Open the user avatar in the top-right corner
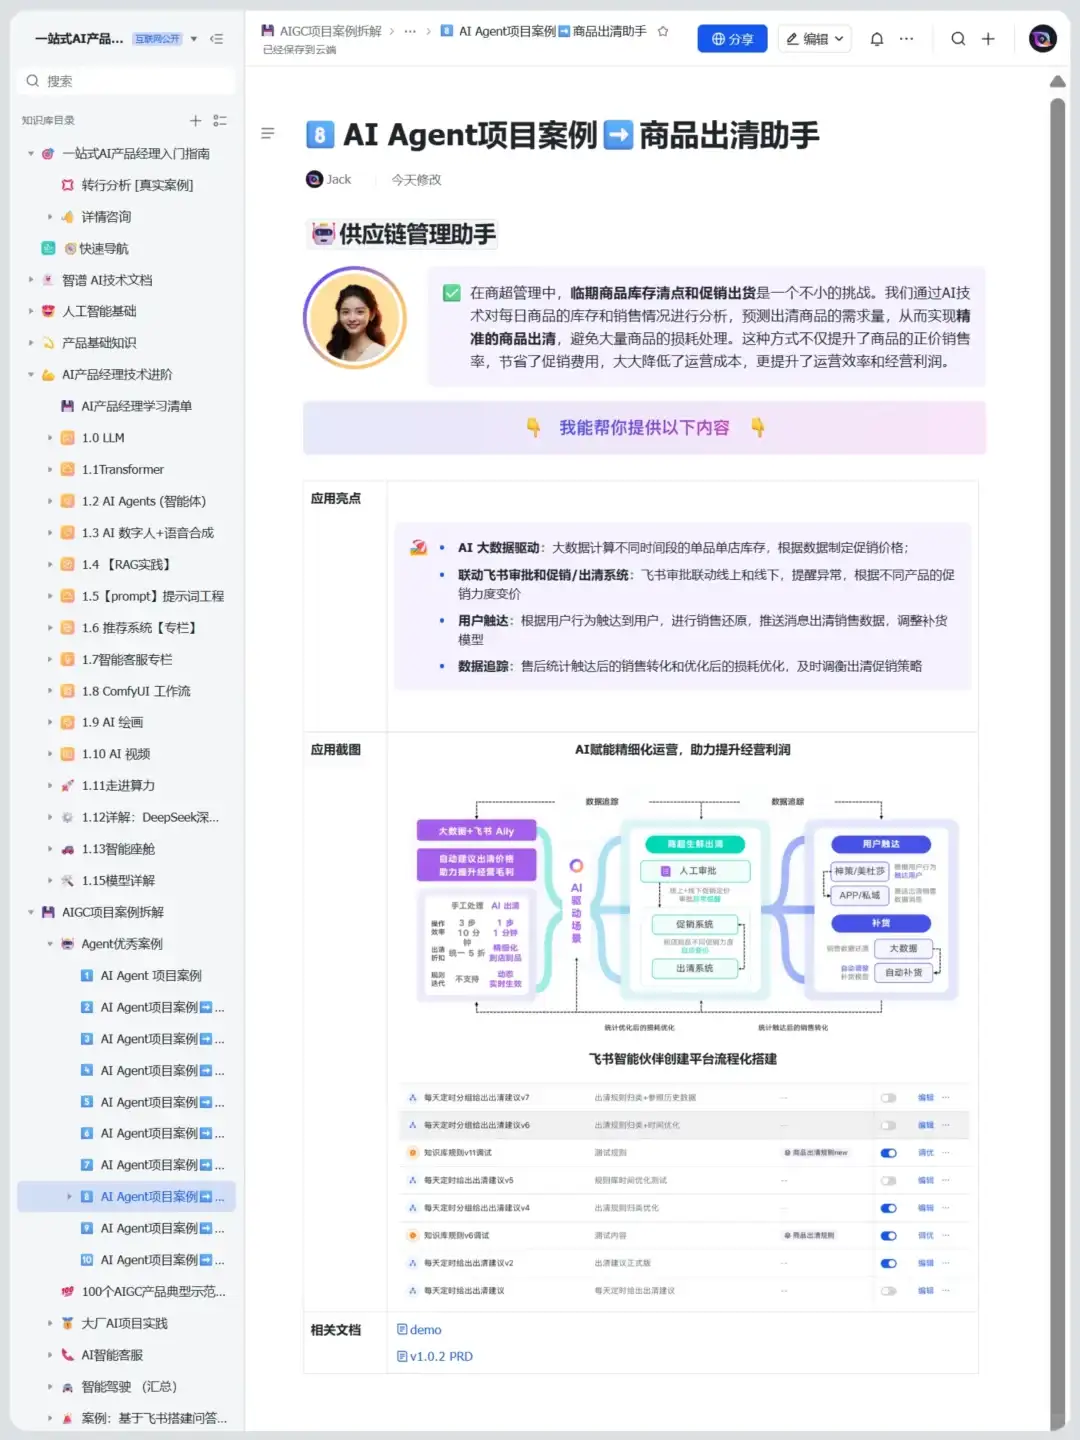1080x1440 pixels. click(1043, 39)
